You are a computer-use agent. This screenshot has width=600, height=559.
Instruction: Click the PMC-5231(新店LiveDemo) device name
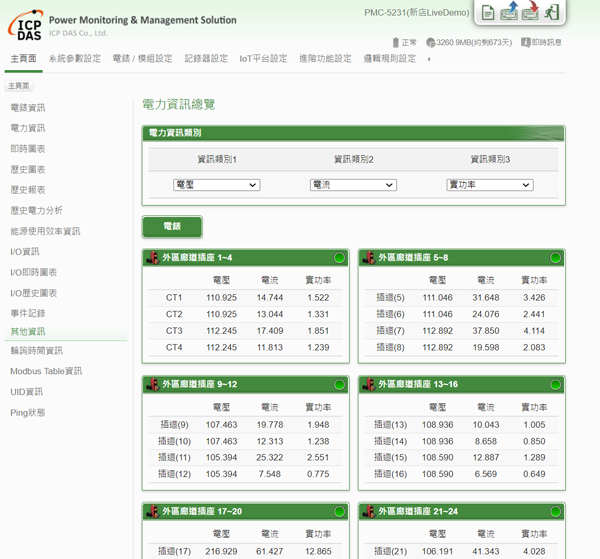click(417, 13)
